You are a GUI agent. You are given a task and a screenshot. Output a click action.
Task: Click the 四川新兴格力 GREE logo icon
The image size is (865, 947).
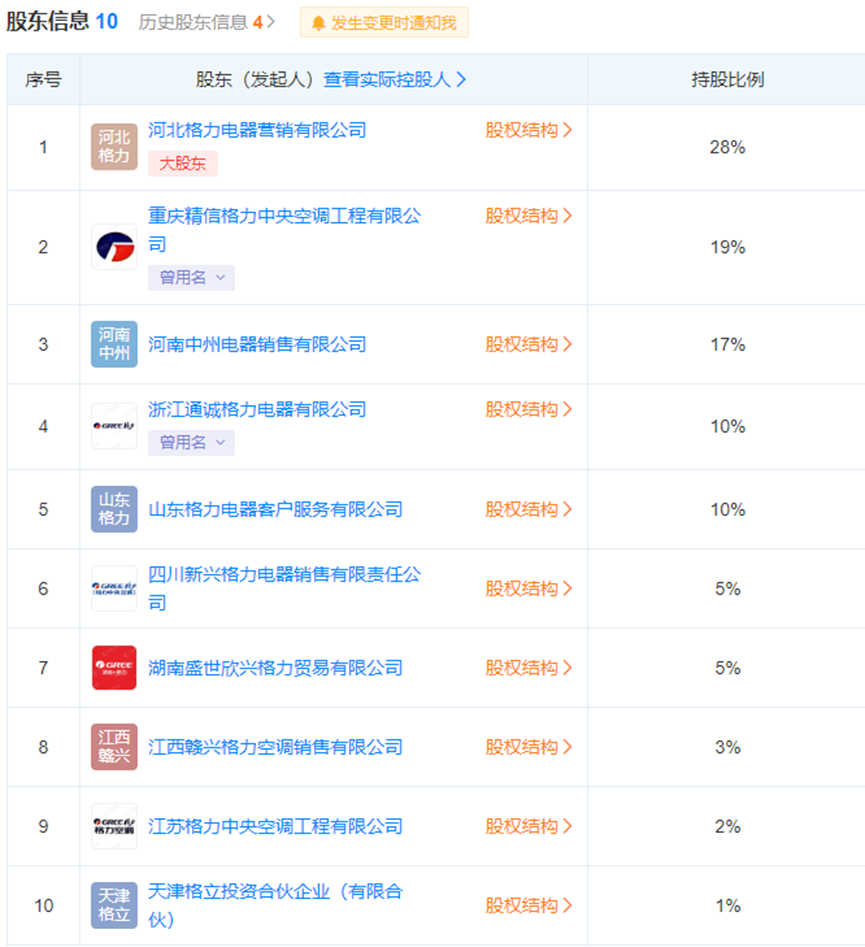pos(114,588)
